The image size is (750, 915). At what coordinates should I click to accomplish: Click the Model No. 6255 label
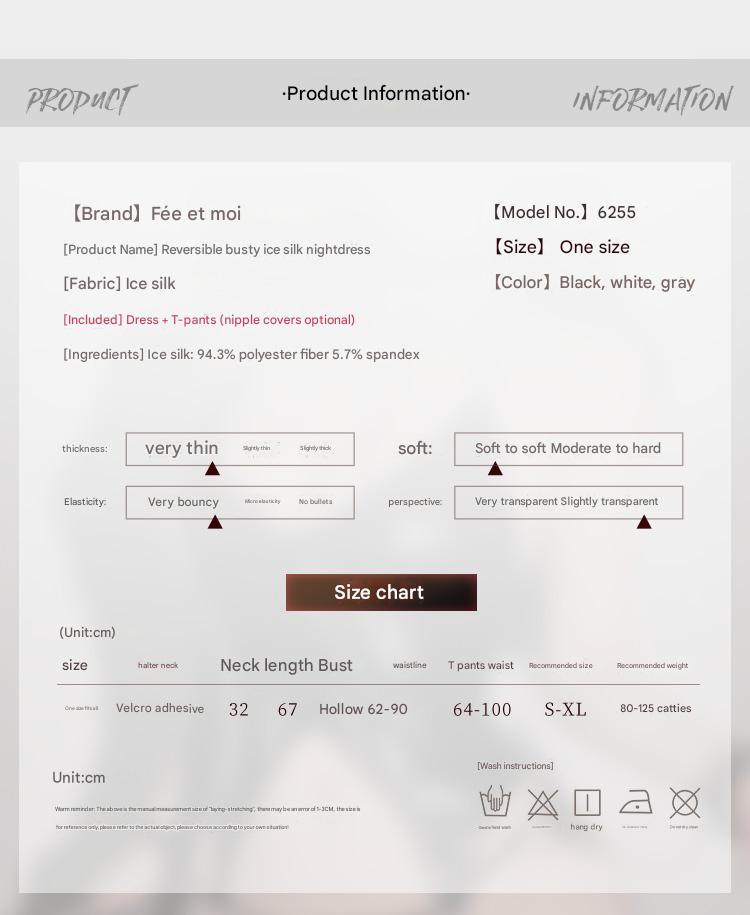[x=563, y=212]
